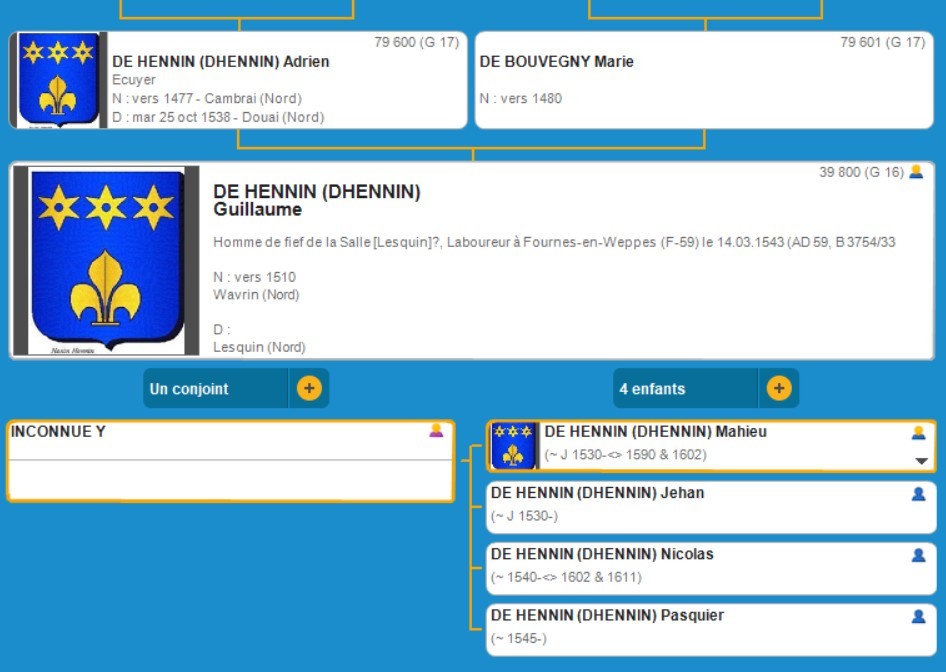Select father DE HENNIN (DHENNIN) Adrien
The width and height of the screenshot is (946, 672).
220,62
